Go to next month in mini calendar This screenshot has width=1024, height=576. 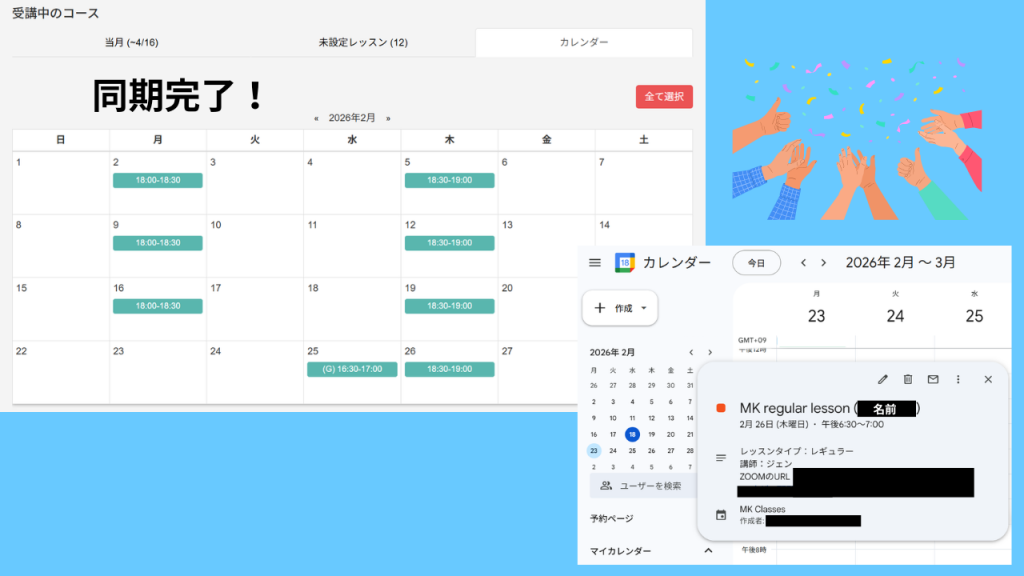pyautogui.click(x=710, y=353)
